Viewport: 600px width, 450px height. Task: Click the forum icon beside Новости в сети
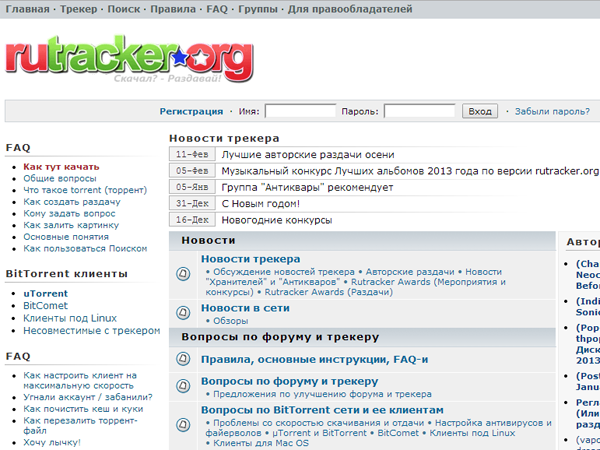click(184, 313)
